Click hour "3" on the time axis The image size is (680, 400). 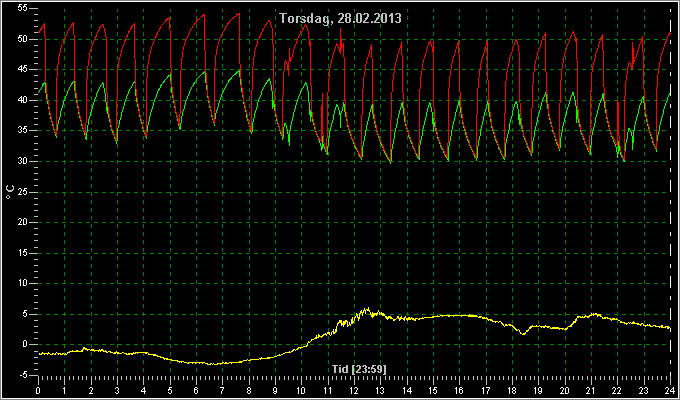(x=117, y=390)
